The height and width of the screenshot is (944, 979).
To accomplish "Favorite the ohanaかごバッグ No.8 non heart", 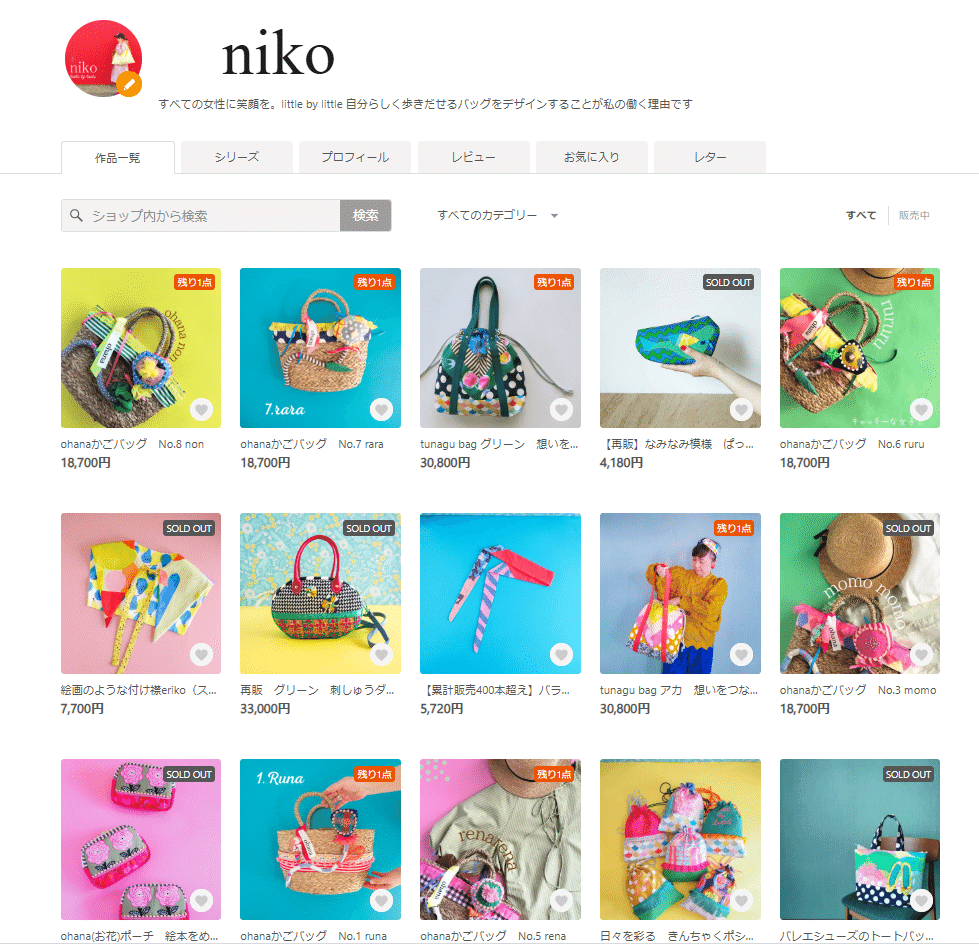I will tap(201, 410).
